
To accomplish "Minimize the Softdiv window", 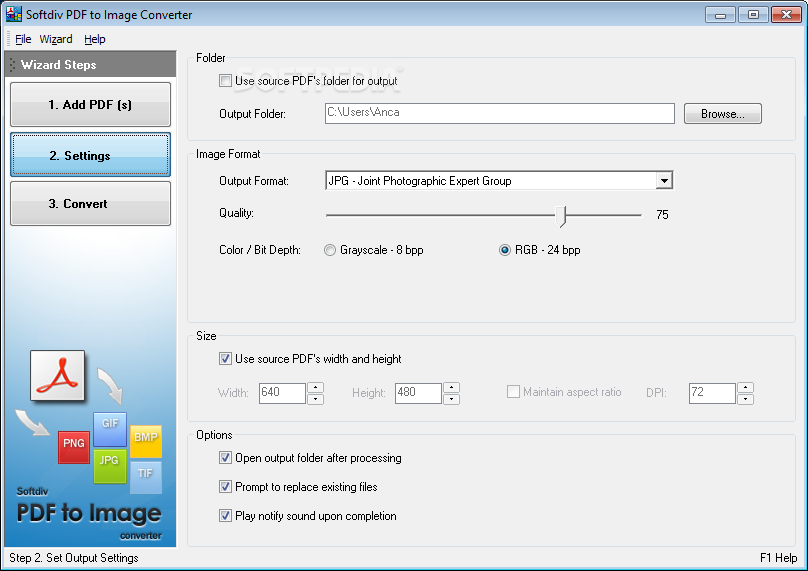I will (x=720, y=15).
